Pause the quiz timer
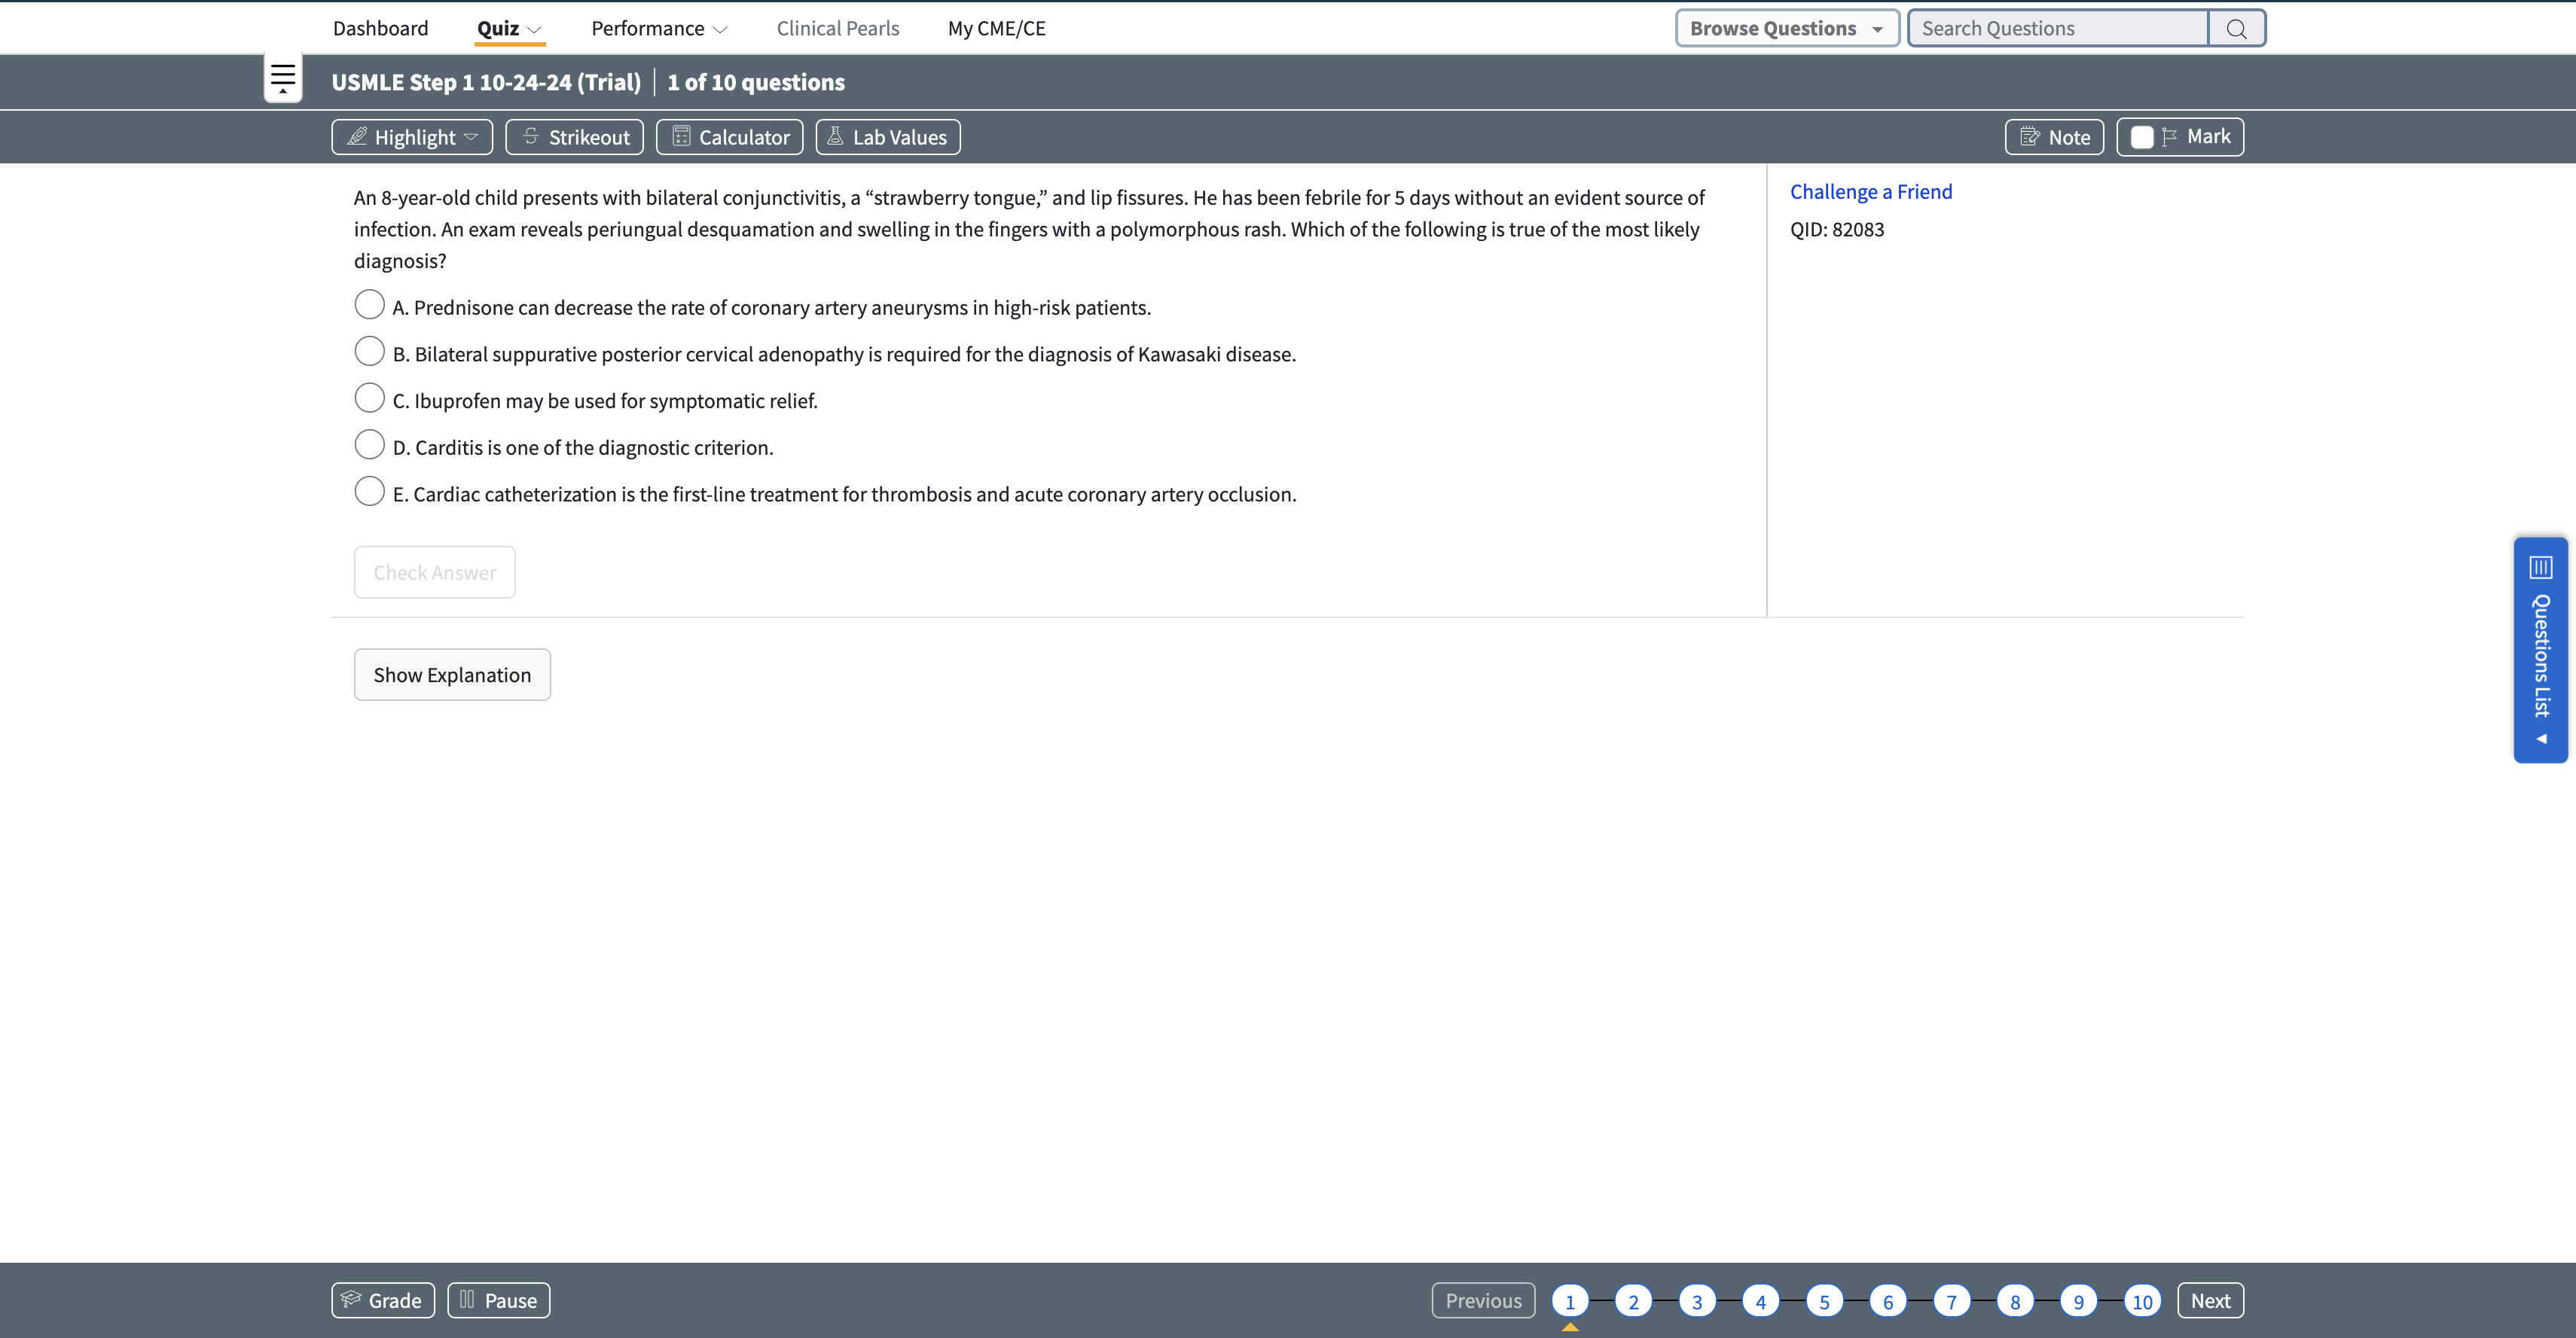Viewport: 2576px width, 1338px height. click(498, 1300)
